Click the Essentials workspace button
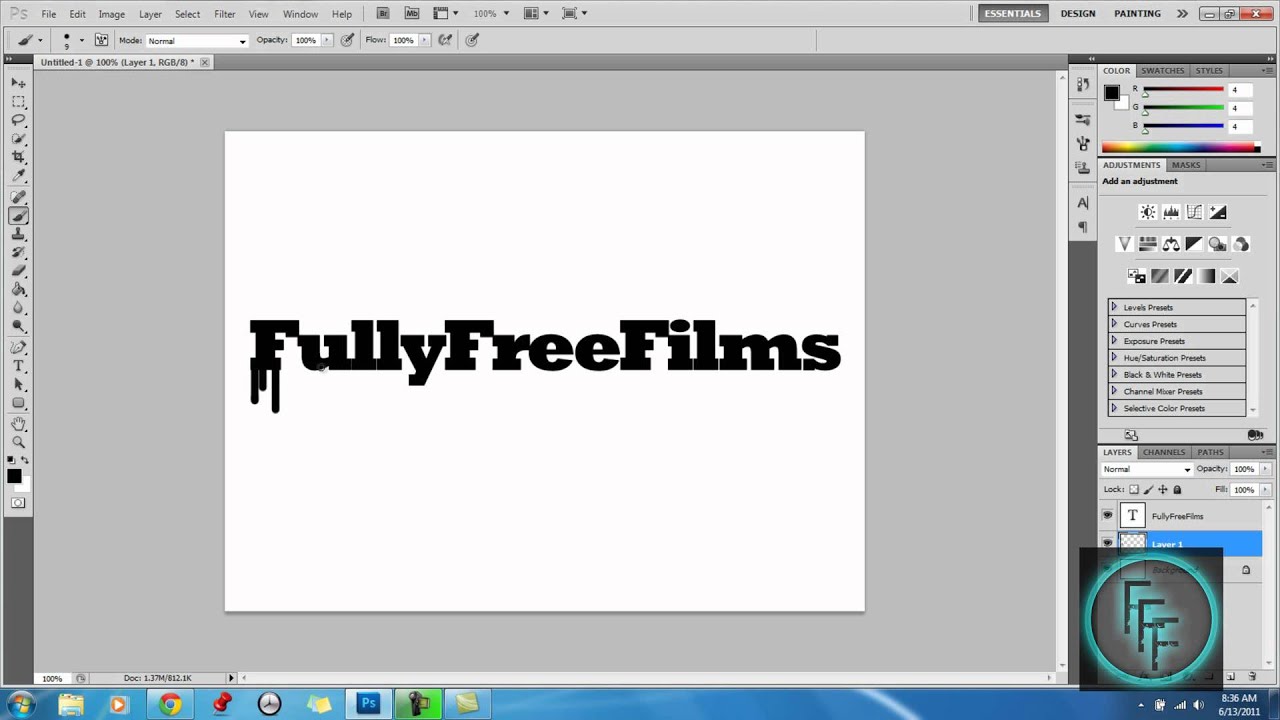Image resolution: width=1280 pixels, height=720 pixels. pyautogui.click(x=1013, y=14)
